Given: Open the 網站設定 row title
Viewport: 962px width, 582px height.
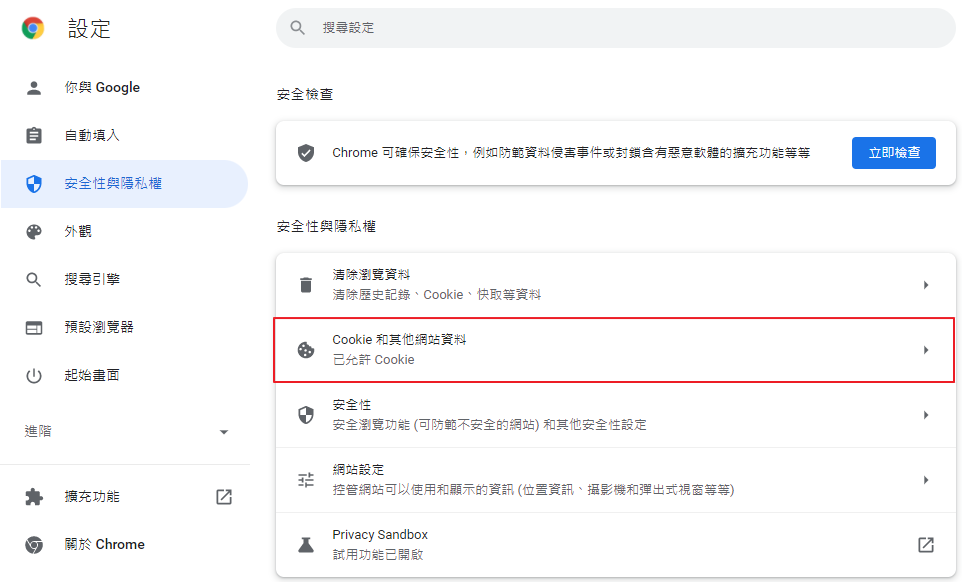Looking at the screenshot, I should click(x=358, y=470).
